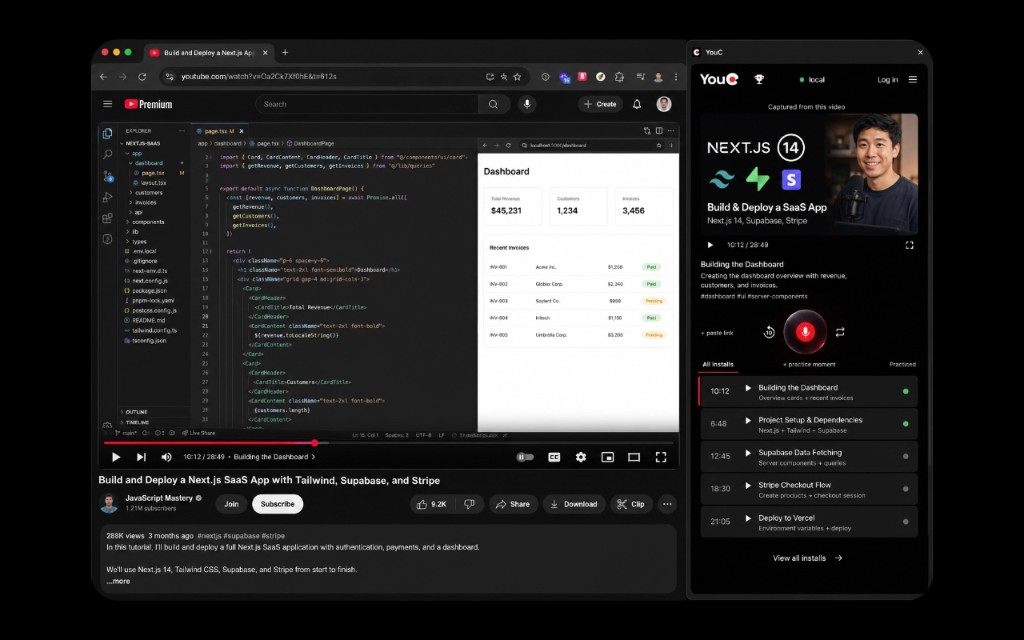Screen dimensions: 1024x640
Task: Start recording with the red microphone
Action: pos(805,332)
